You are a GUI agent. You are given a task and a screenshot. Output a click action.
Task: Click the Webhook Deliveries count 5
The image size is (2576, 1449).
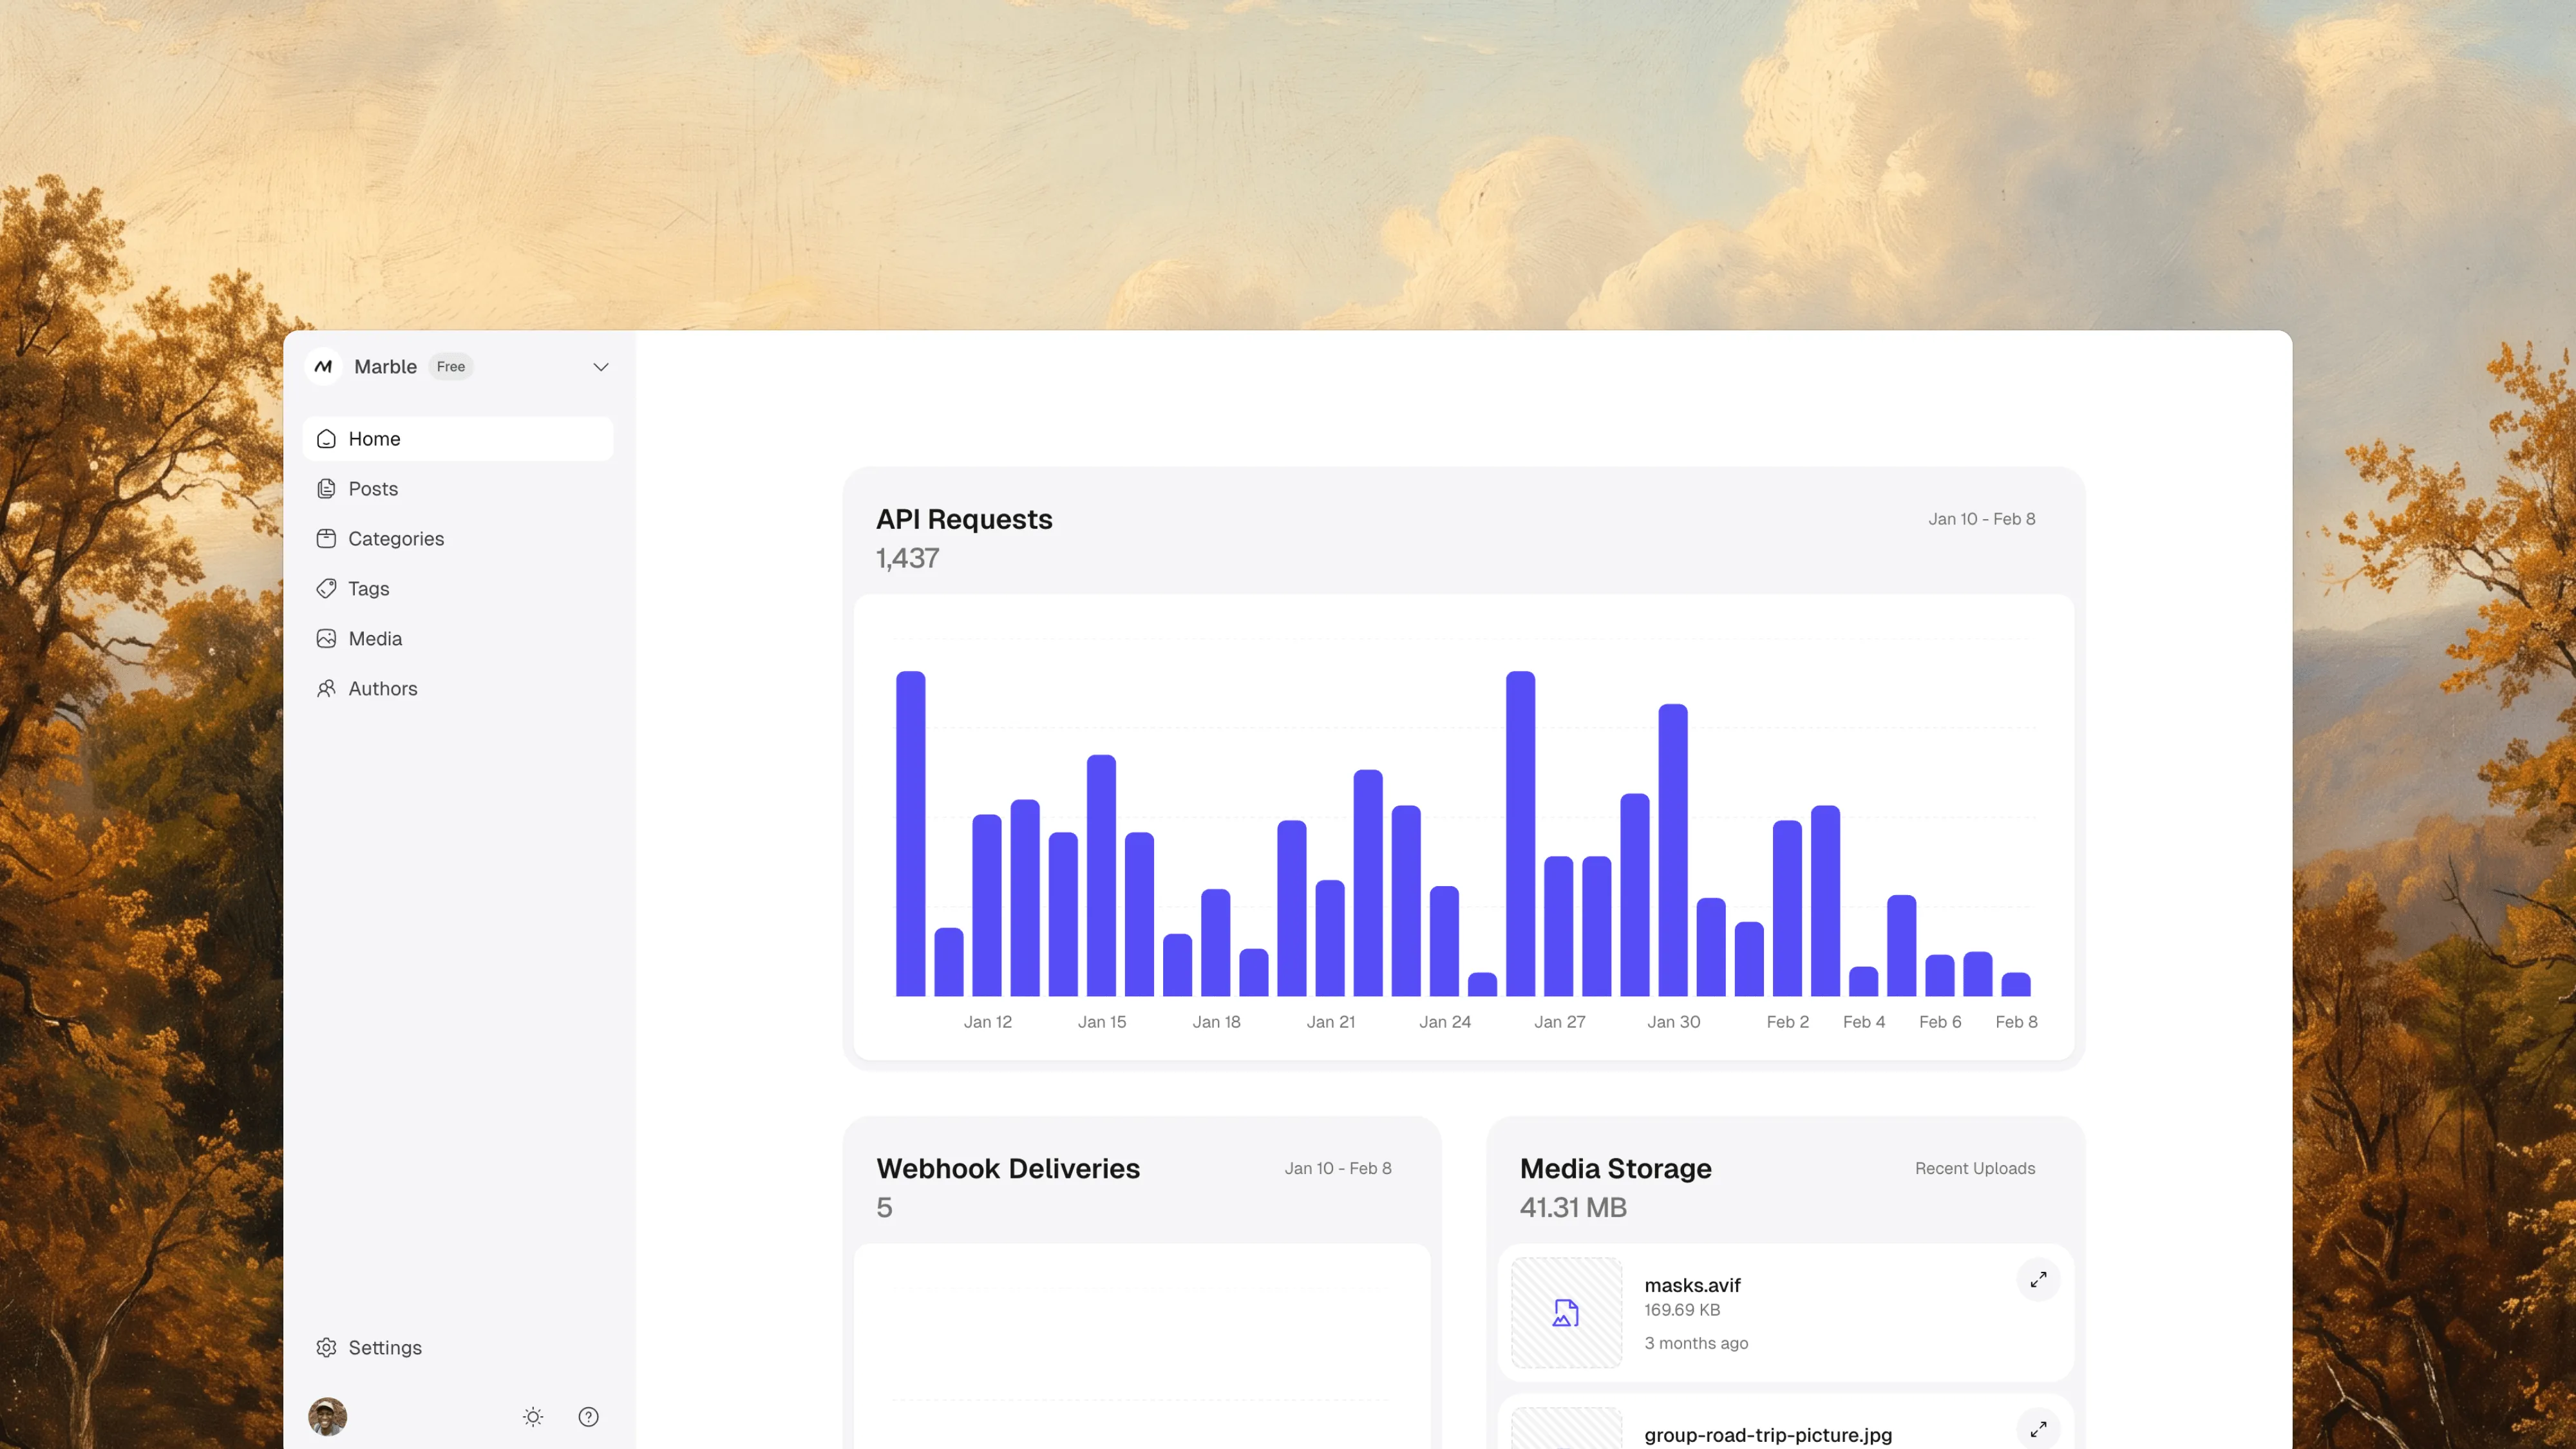tap(884, 1208)
